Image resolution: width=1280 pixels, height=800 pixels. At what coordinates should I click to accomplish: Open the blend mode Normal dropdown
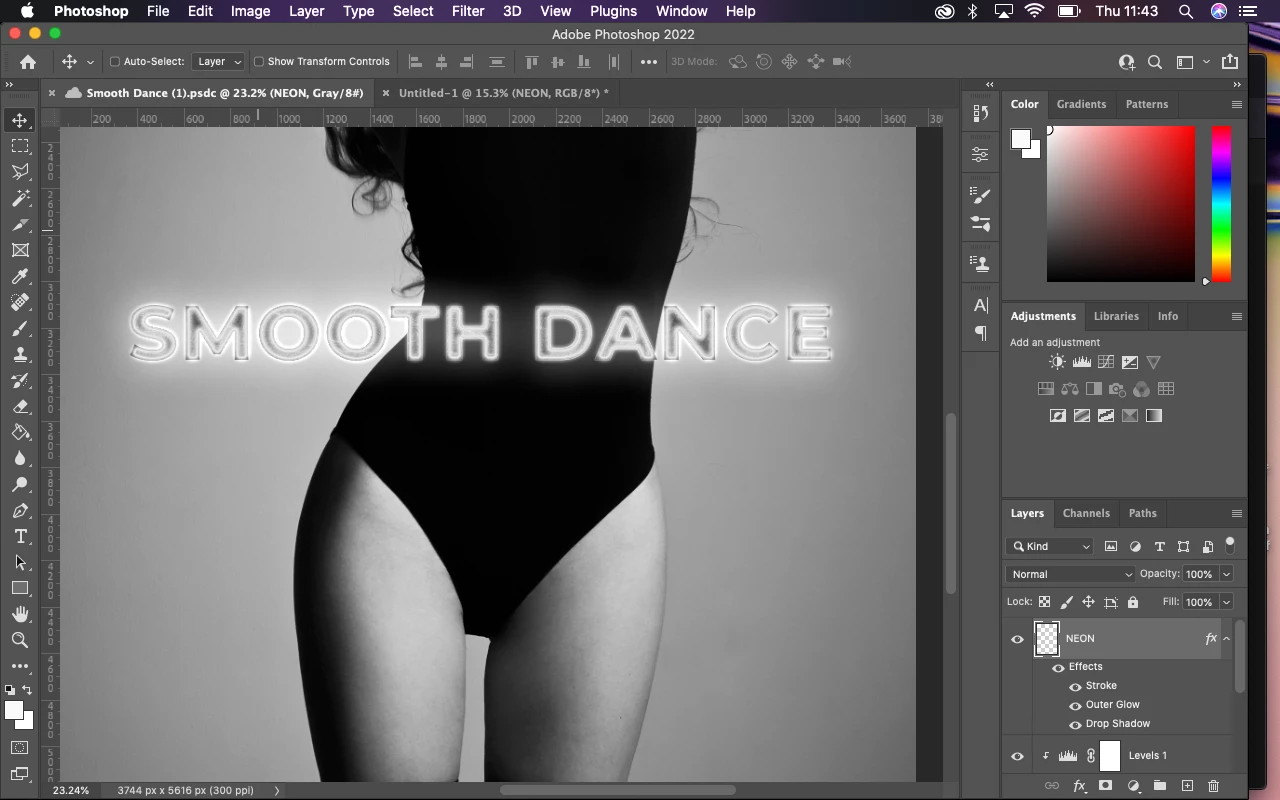click(1071, 574)
